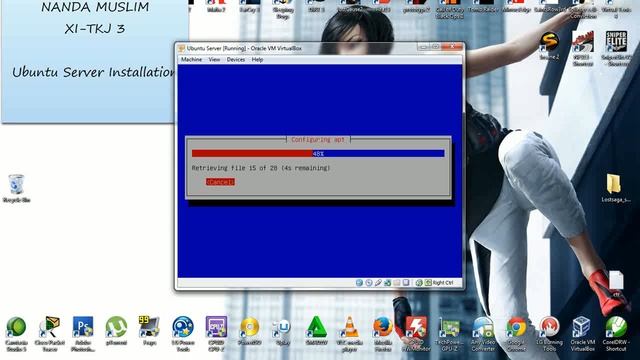The width and height of the screenshot is (640, 360).
Task: Select the Lostsaga folder on desktop
Action: [616, 188]
